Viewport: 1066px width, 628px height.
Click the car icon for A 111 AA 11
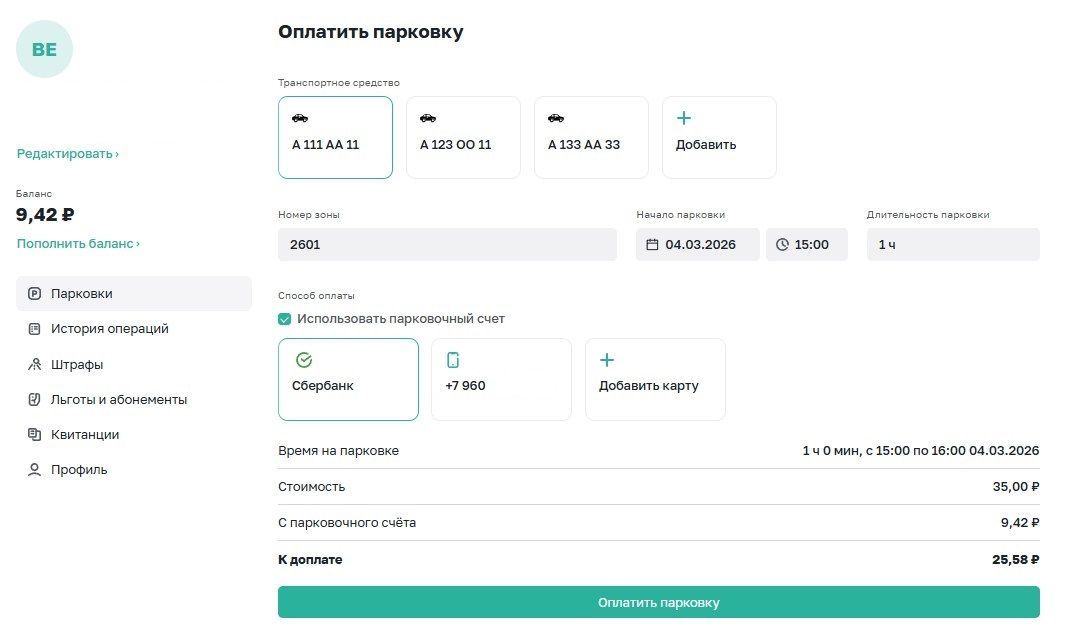coord(300,118)
